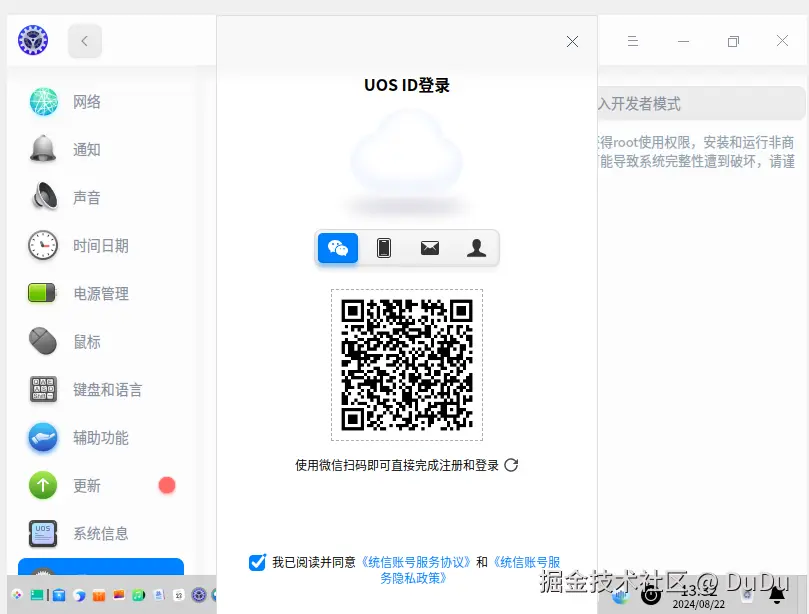Open 电源管理 settings in sidebar
Image resolution: width=809 pixels, height=614 pixels.
[103, 294]
